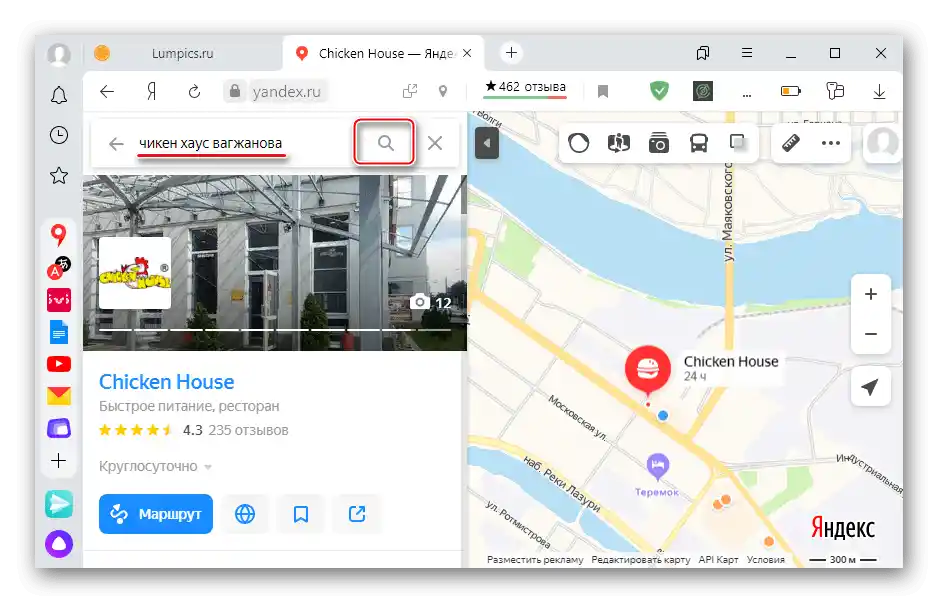
Task: Open translator icon in sidebar
Action: coord(59,268)
